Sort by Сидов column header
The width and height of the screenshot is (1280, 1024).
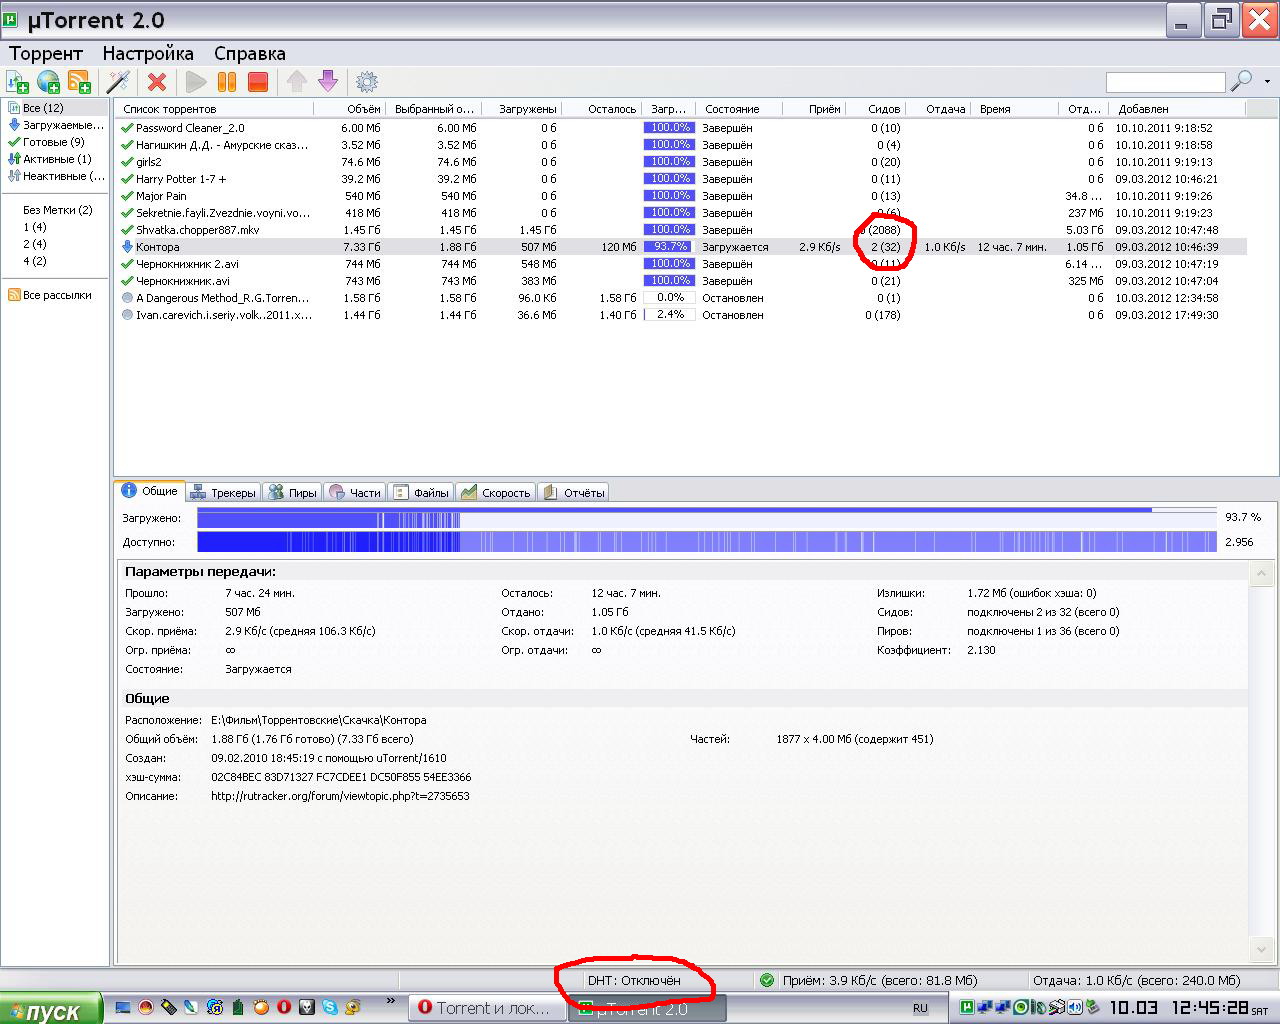pyautogui.click(x=875, y=109)
